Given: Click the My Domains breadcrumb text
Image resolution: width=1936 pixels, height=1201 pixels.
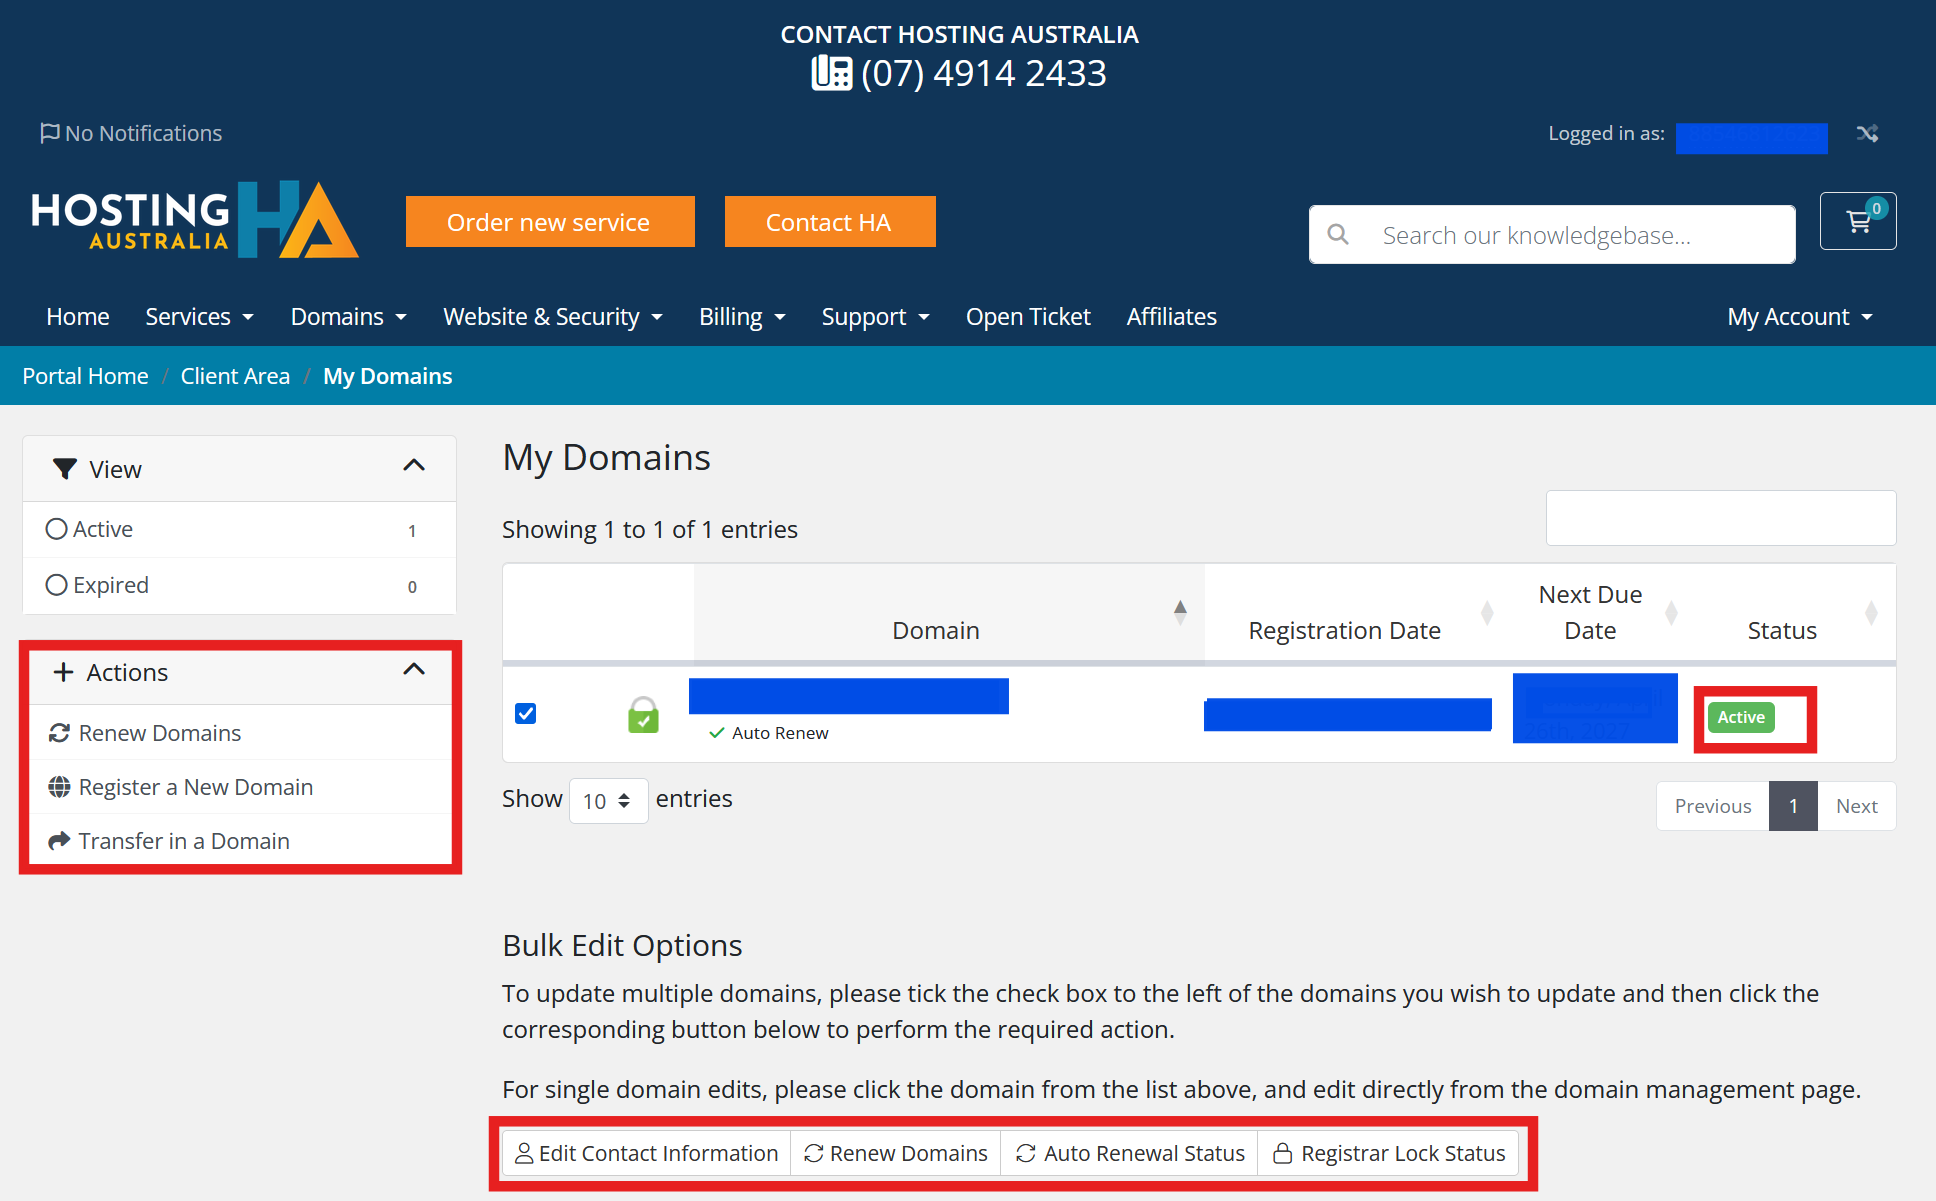Looking at the screenshot, I should (388, 376).
